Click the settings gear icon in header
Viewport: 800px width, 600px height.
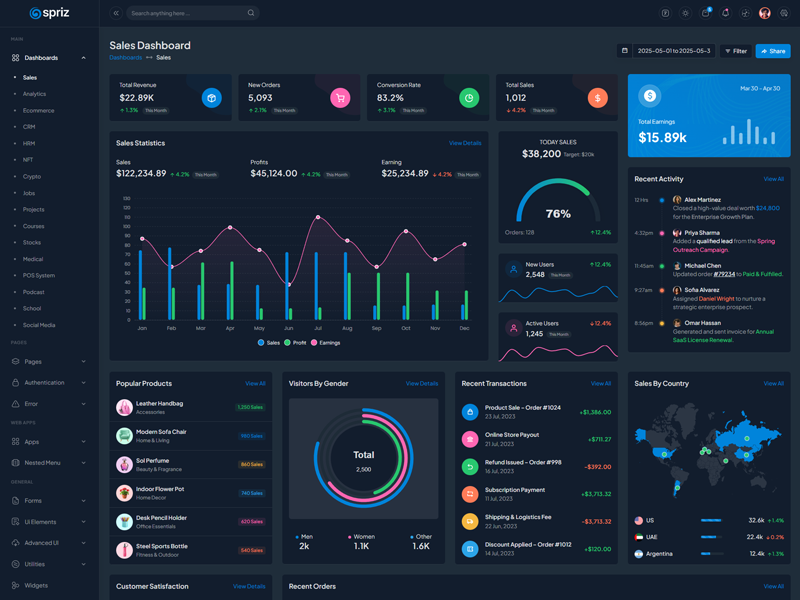tap(784, 13)
